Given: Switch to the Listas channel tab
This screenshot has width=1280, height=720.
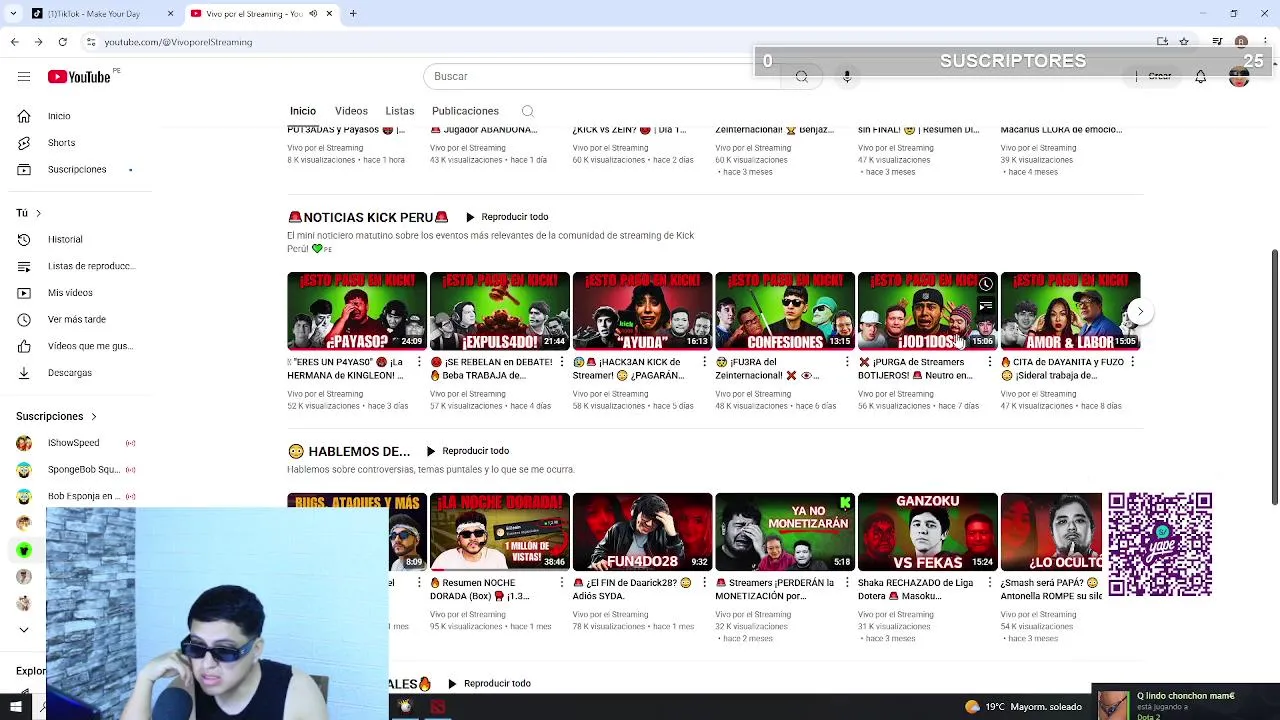Looking at the screenshot, I should pos(400,111).
